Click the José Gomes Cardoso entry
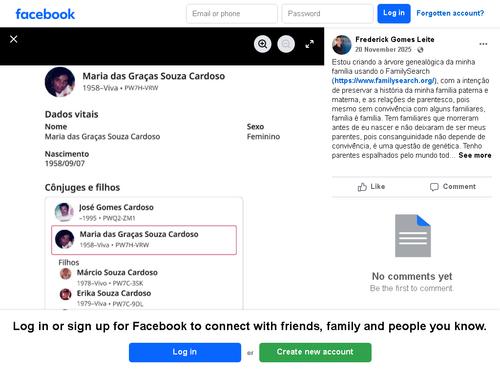Screen dimensions: 500x375 coord(144,212)
